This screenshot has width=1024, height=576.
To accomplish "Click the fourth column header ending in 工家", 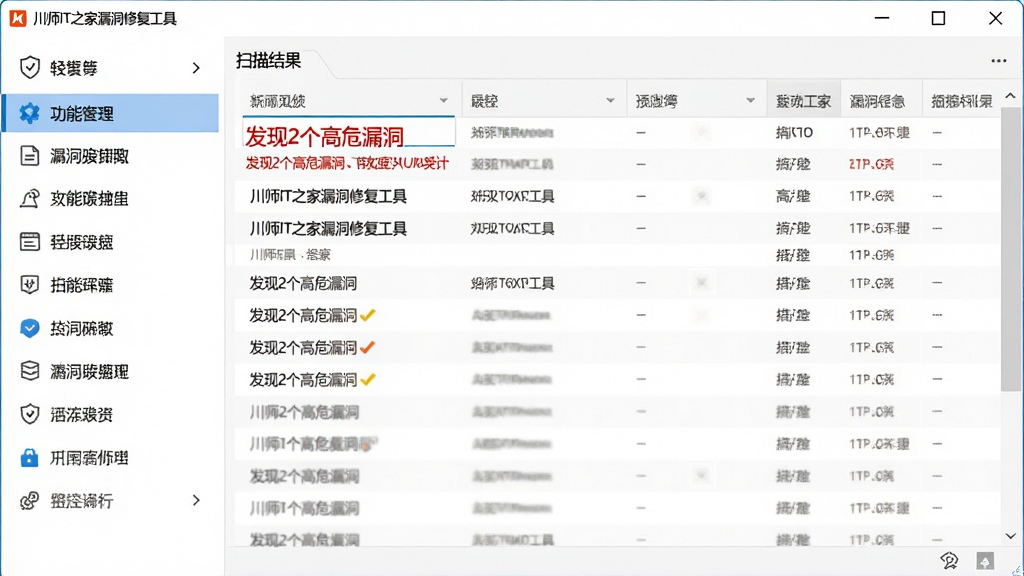I will 803,101.
